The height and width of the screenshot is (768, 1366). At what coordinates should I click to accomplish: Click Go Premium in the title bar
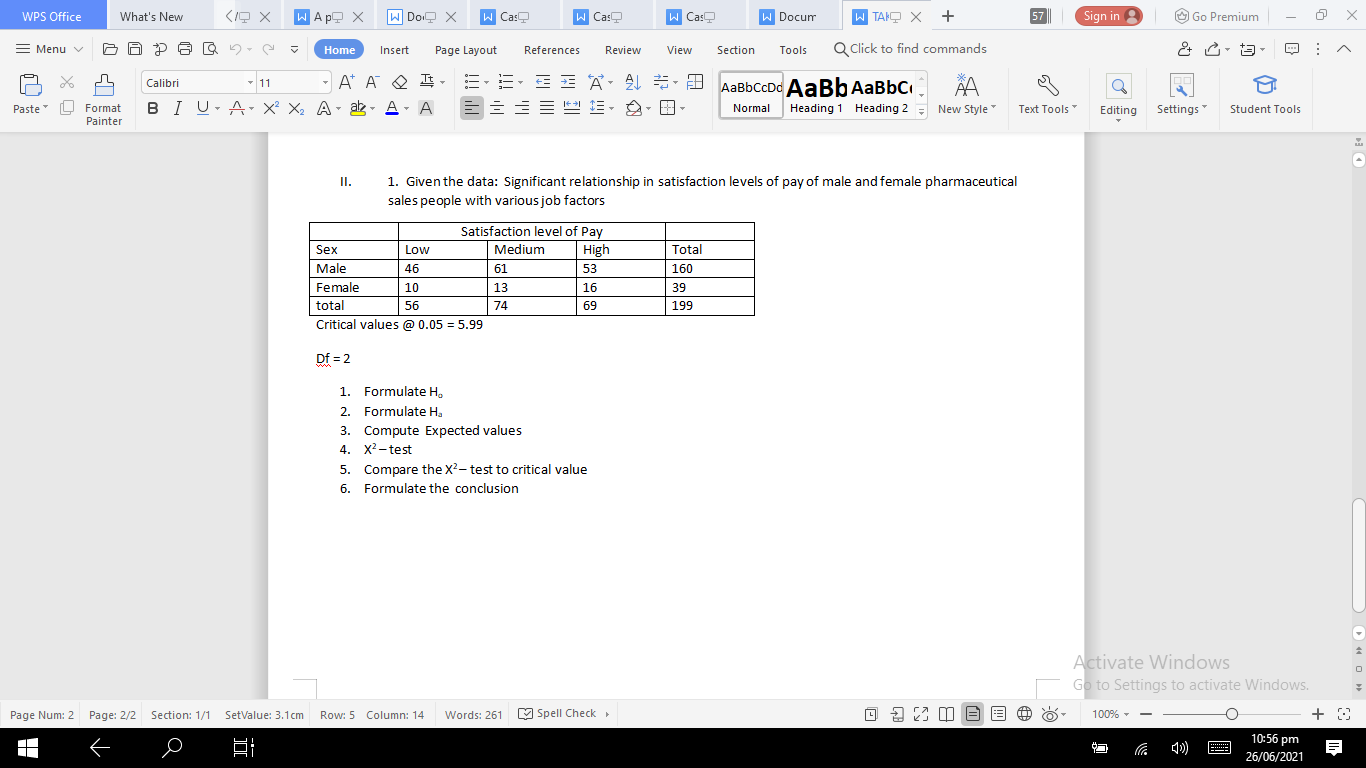click(1216, 15)
